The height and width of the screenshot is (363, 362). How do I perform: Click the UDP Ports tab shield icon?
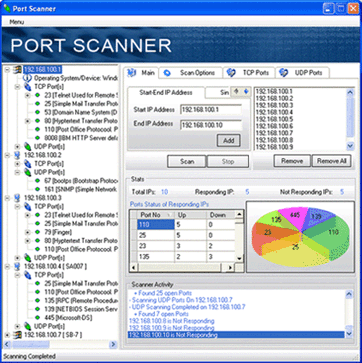(x=284, y=73)
